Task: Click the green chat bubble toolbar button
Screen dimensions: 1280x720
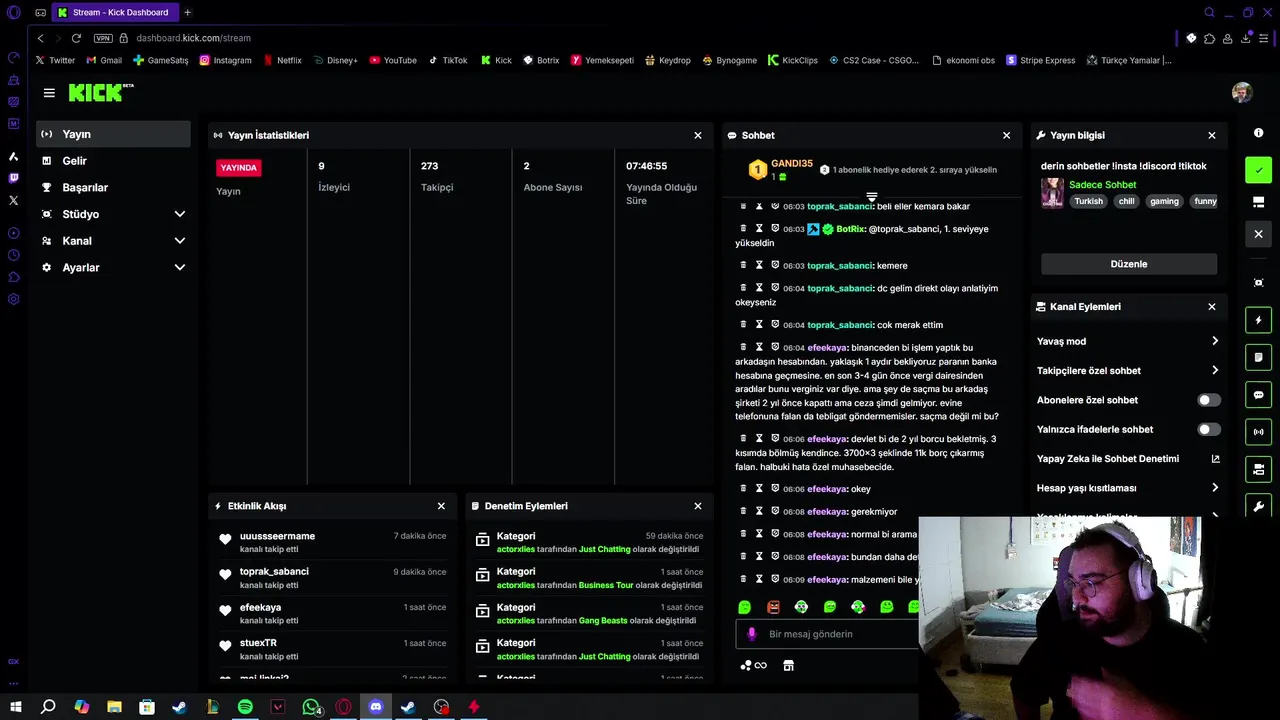Action: click(1258, 395)
